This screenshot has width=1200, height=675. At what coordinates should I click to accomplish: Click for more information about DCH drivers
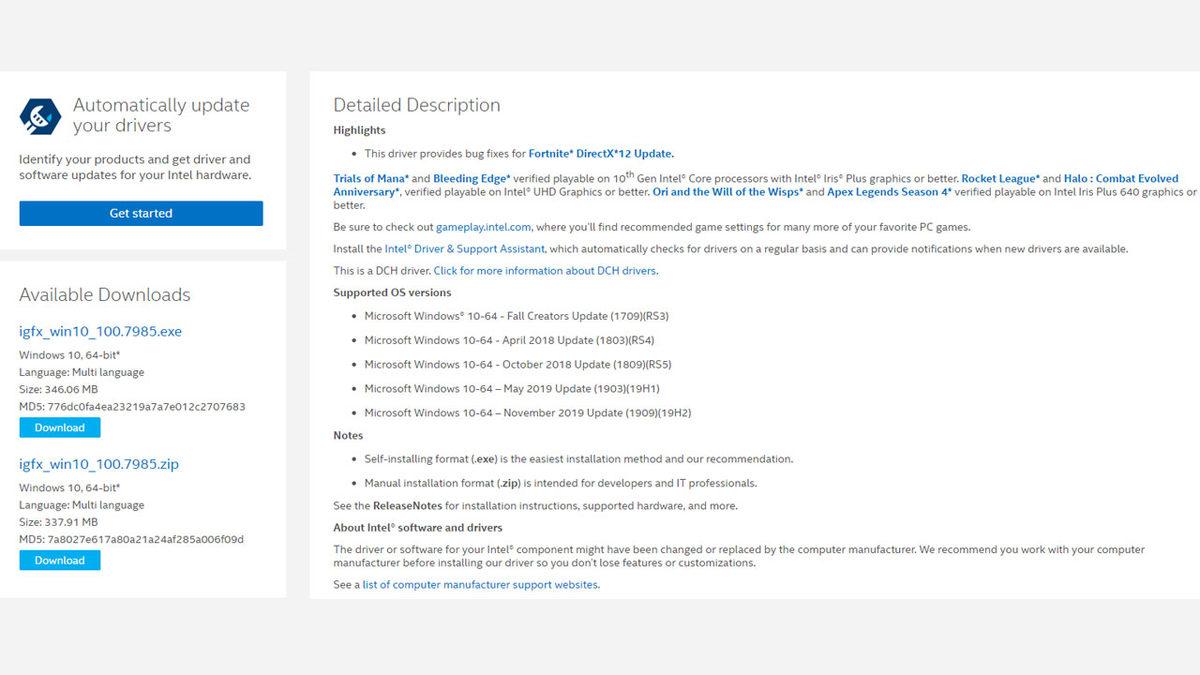(x=545, y=271)
